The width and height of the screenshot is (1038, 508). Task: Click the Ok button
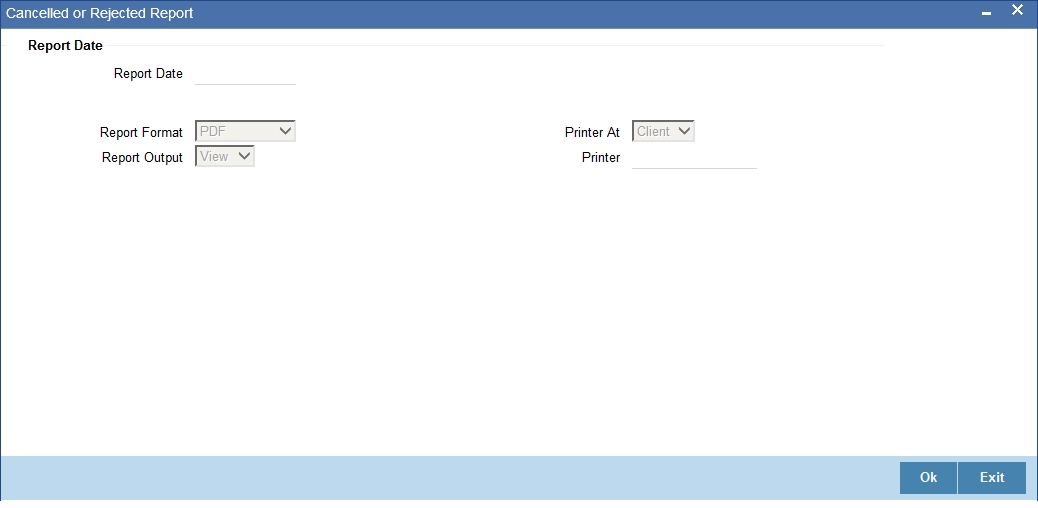[928, 478]
